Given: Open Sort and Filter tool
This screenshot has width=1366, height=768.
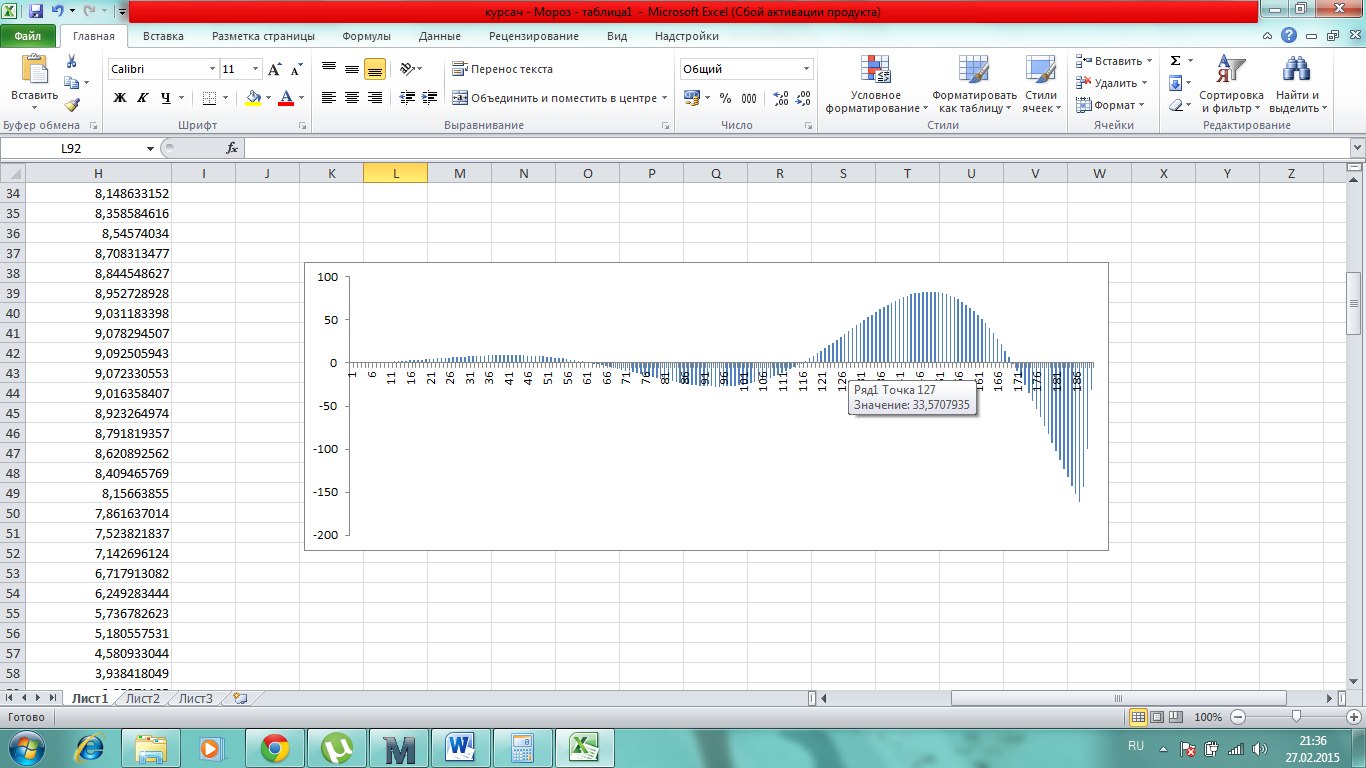Looking at the screenshot, I should [x=1231, y=85].
